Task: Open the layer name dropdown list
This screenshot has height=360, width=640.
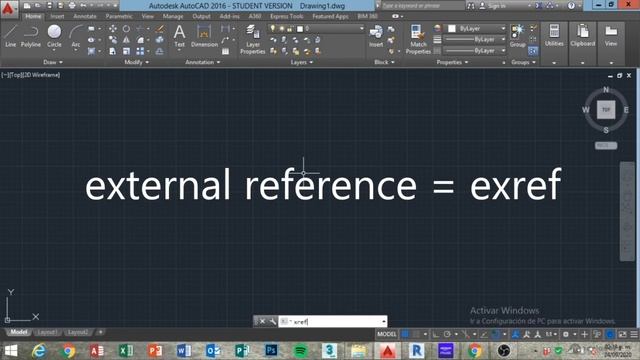Action: tap(362, 29)
